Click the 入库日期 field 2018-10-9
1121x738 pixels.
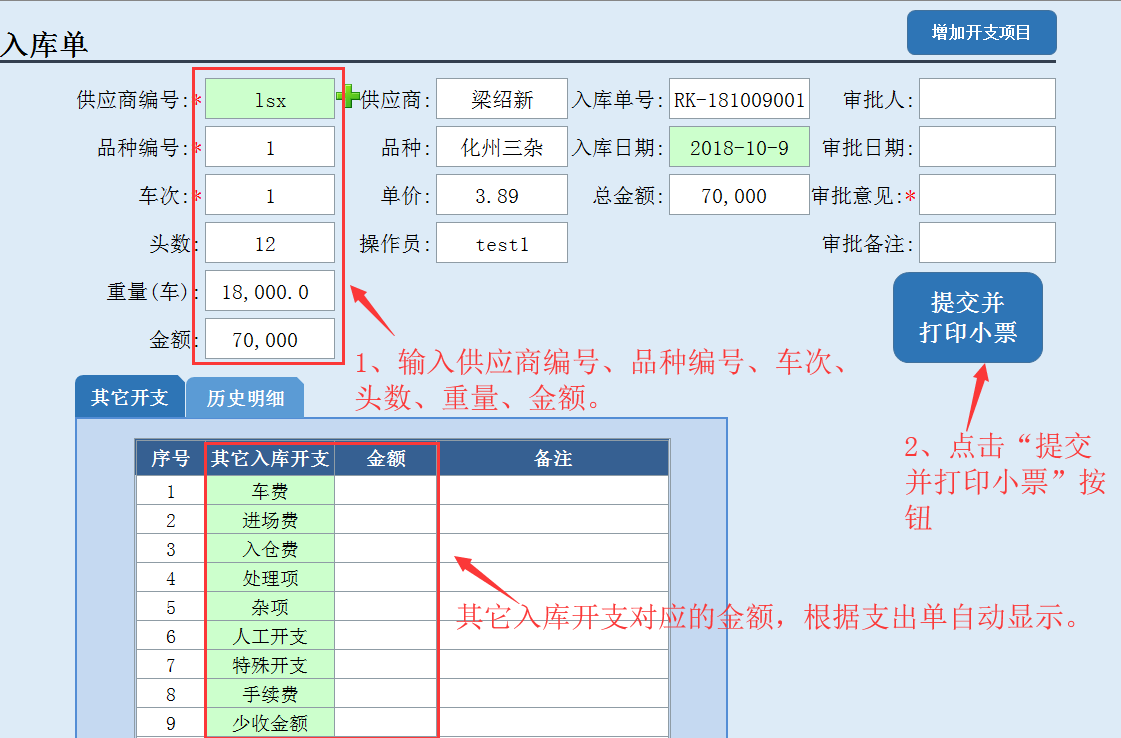[x=739, y=147]
